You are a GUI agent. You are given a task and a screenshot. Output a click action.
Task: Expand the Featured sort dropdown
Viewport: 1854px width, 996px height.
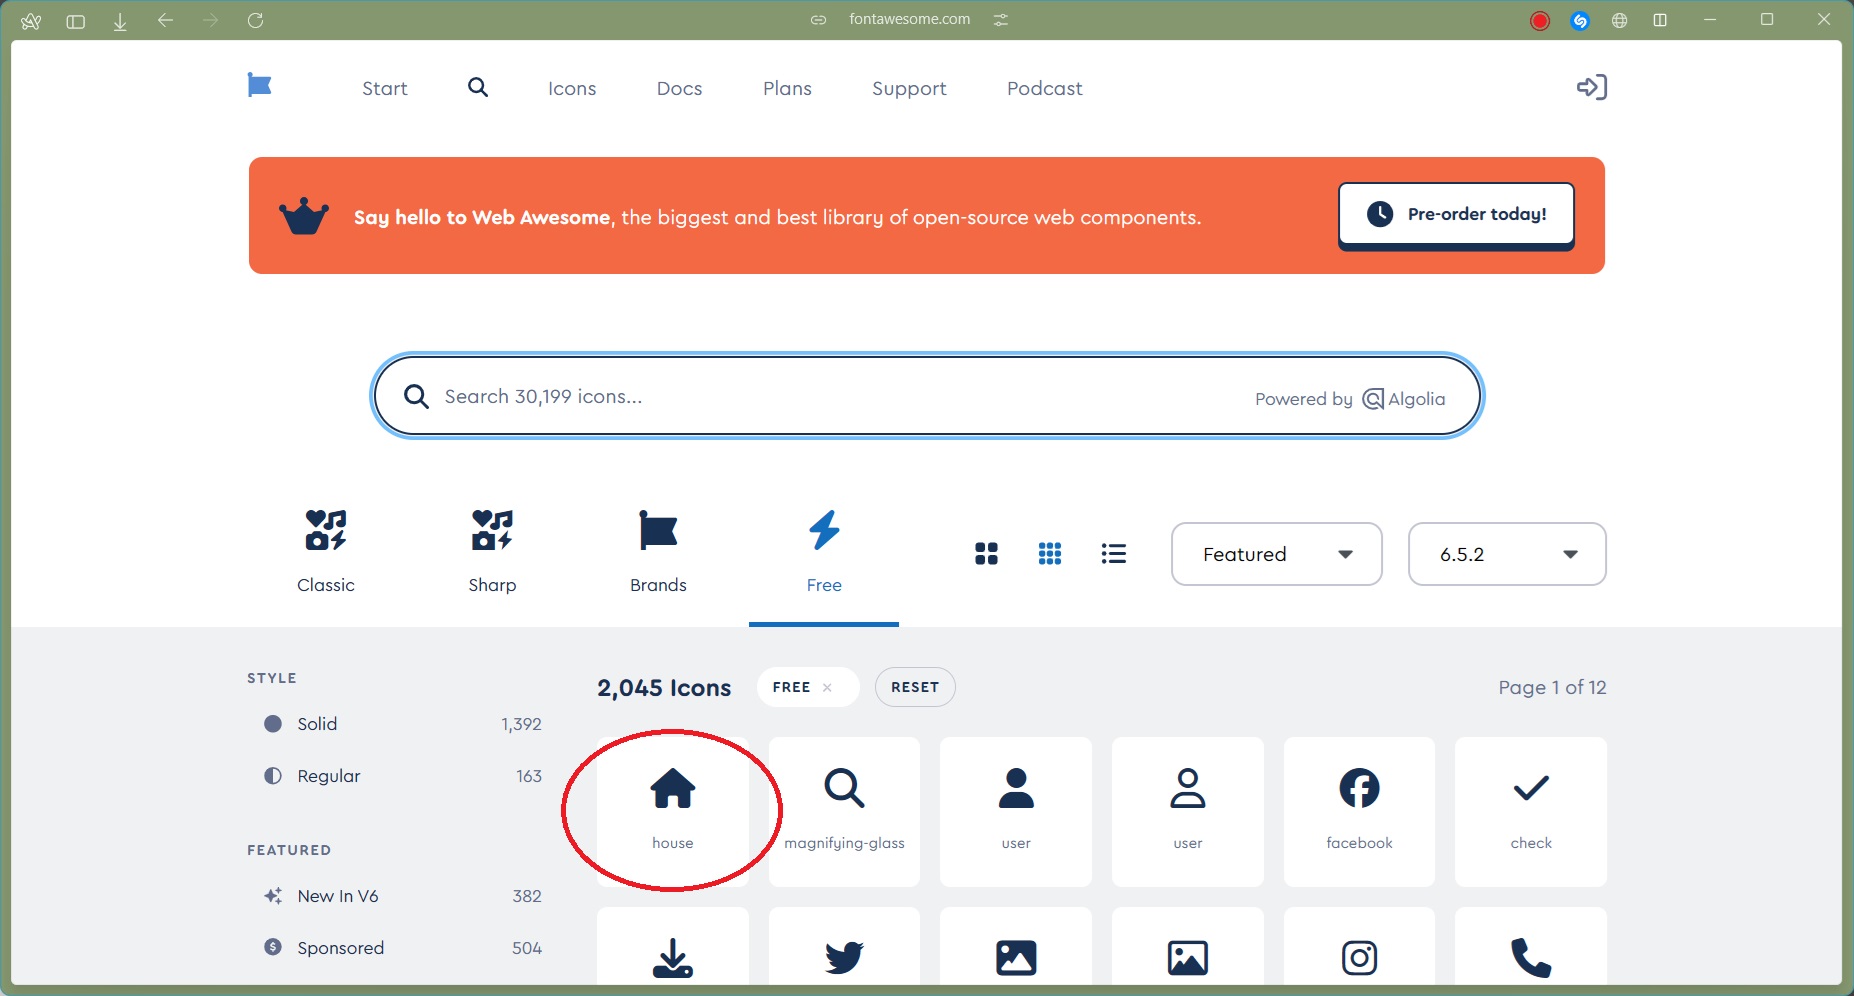pos(1276,554)
